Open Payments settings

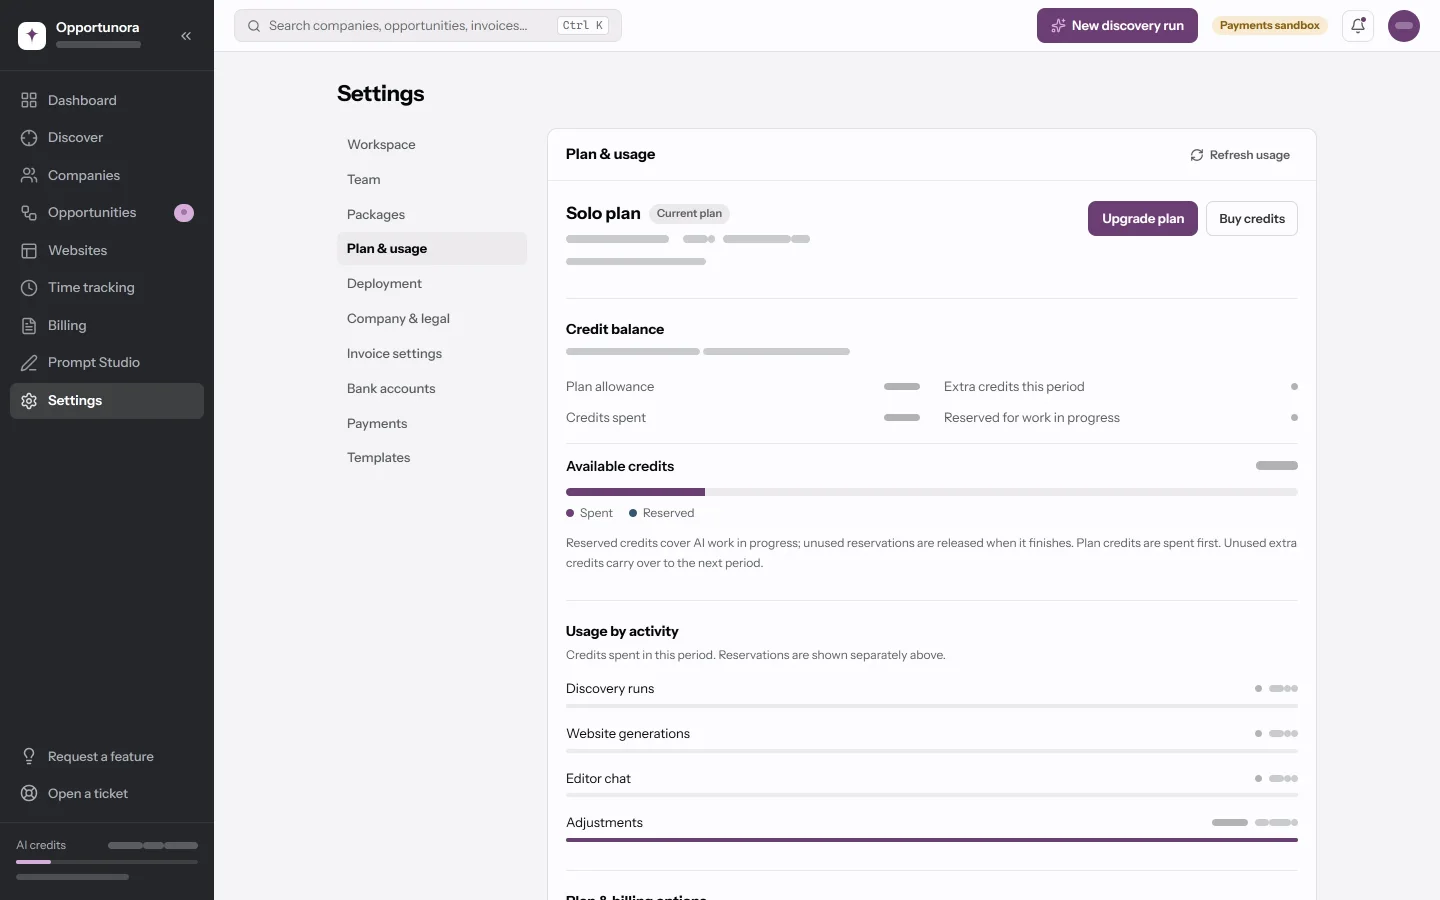[432, 423]
